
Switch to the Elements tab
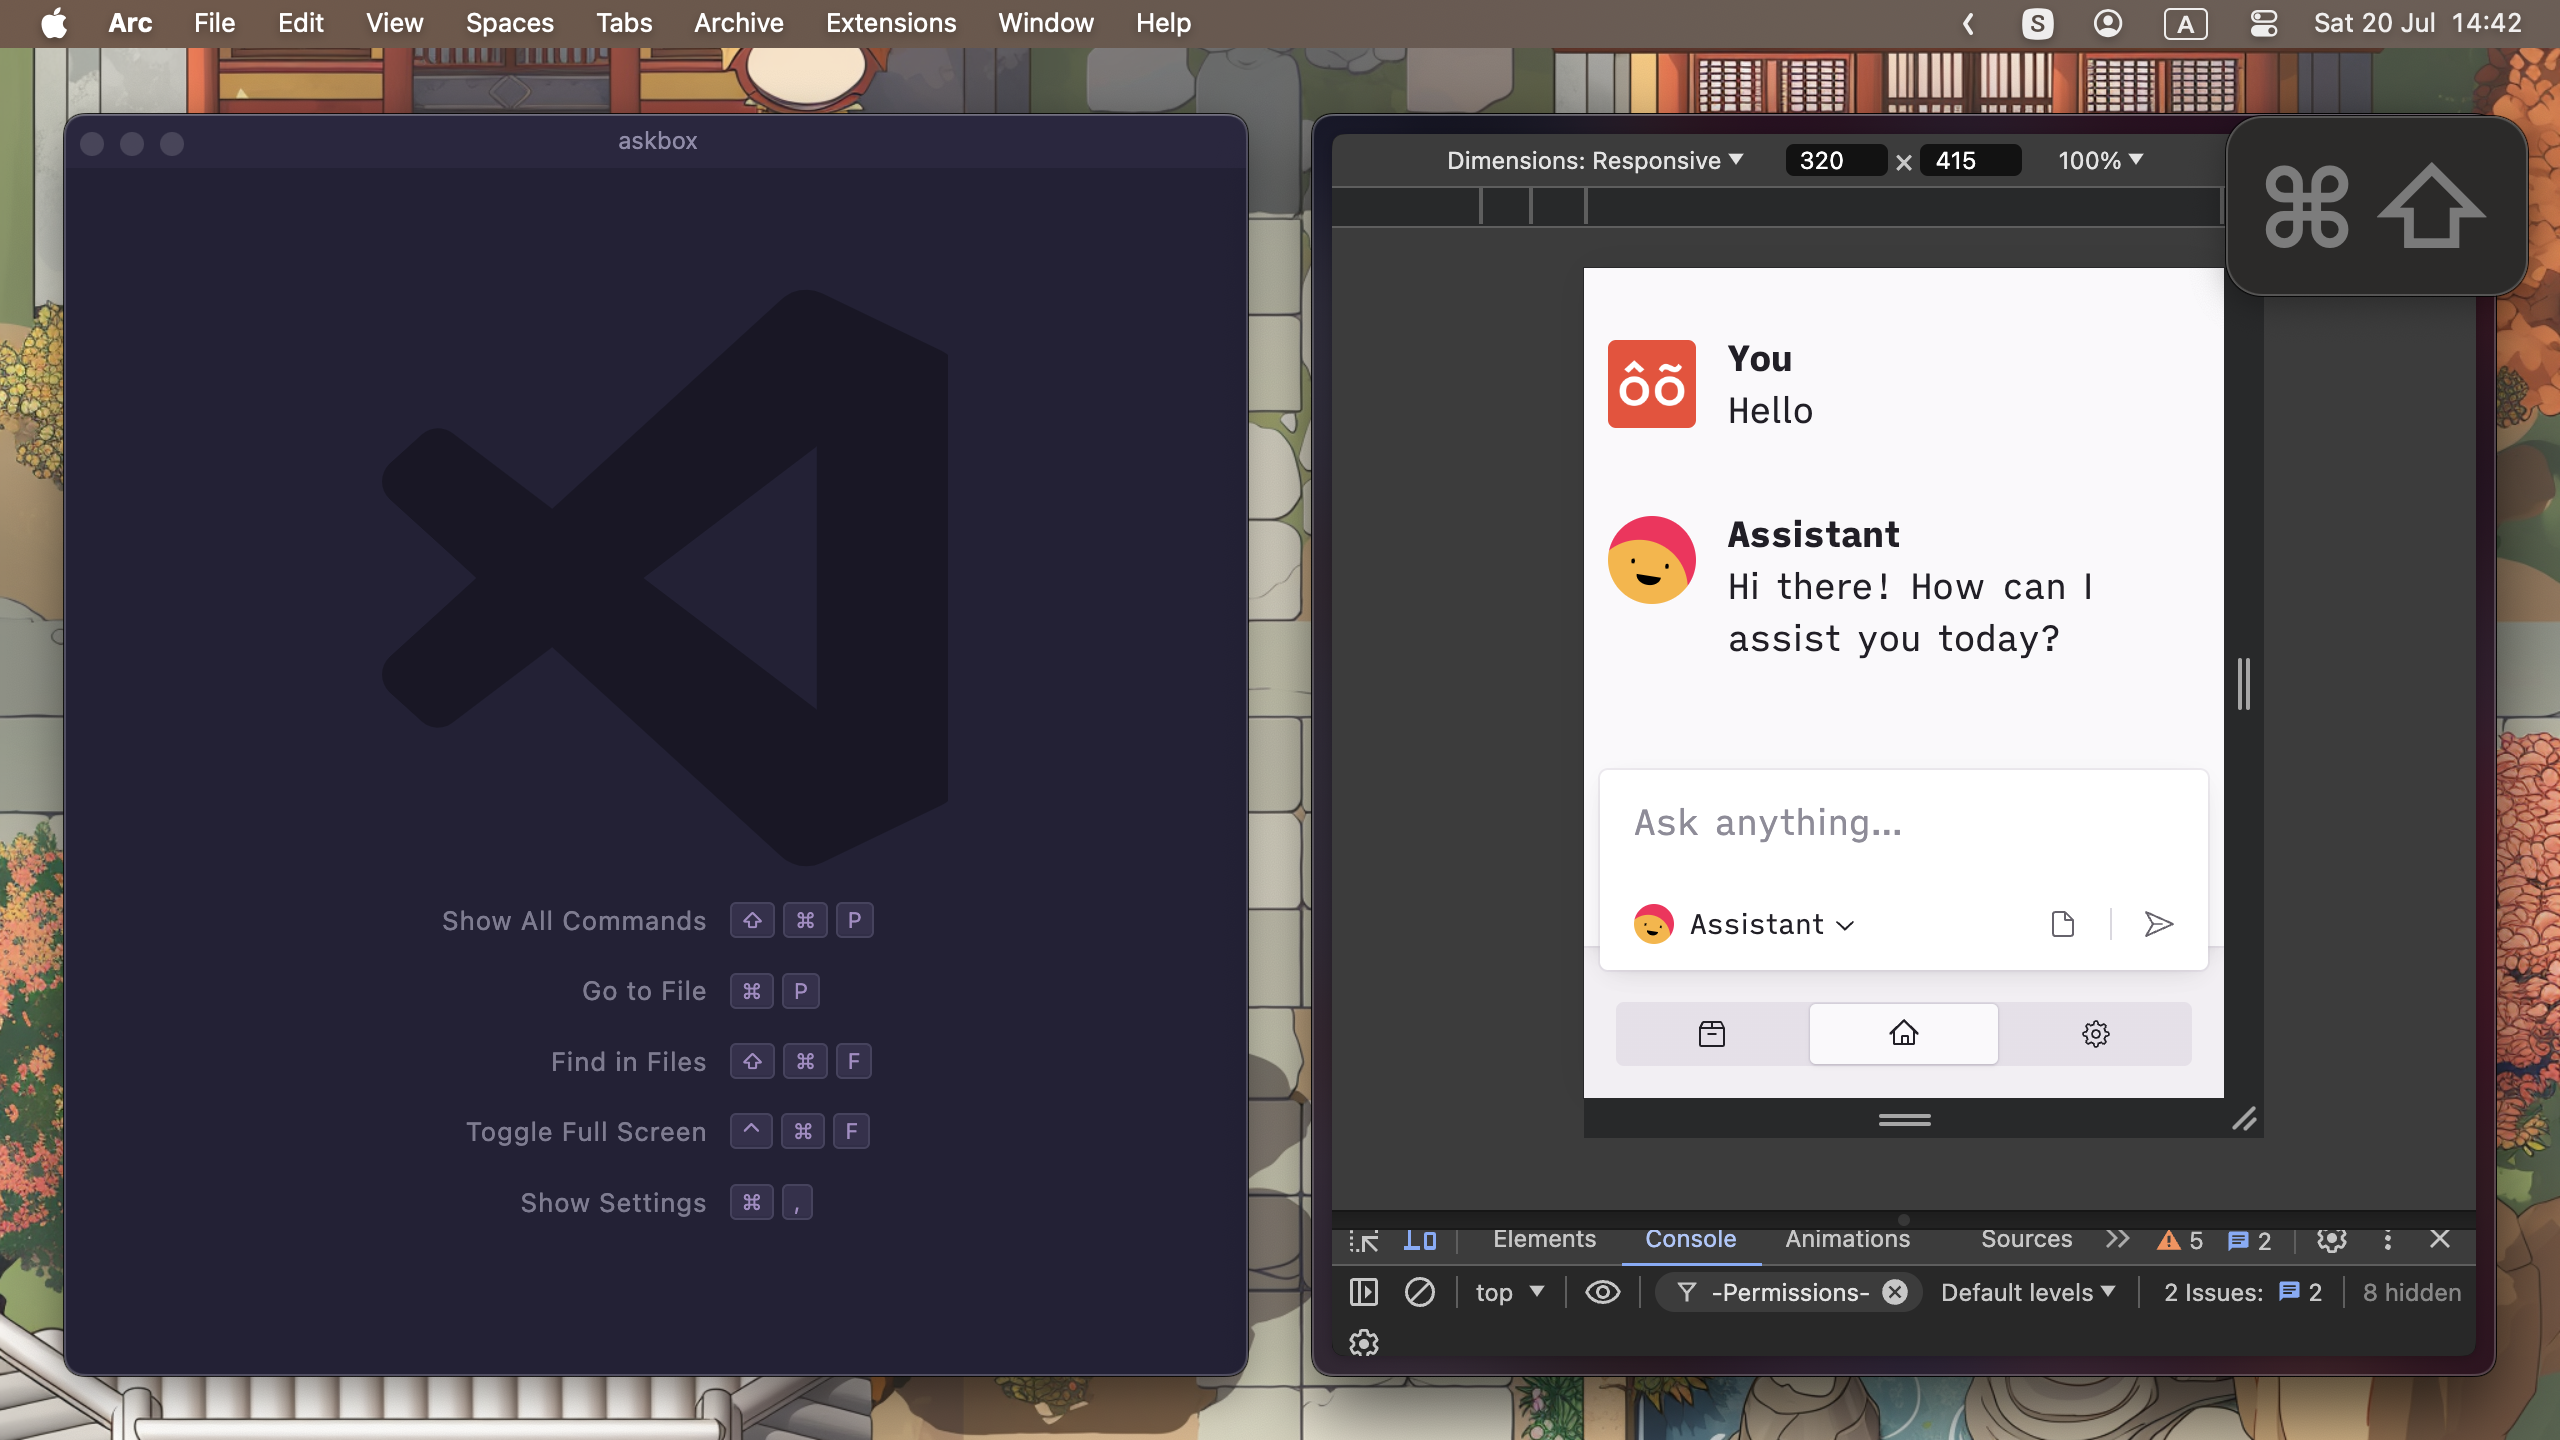(1544, 1239)
